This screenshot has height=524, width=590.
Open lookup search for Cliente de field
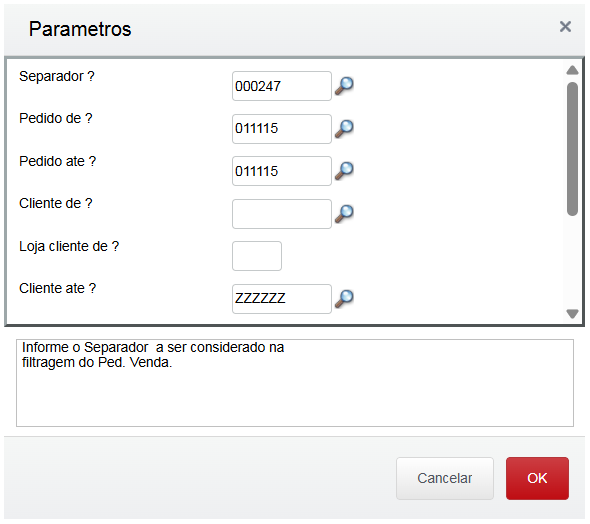344,214
